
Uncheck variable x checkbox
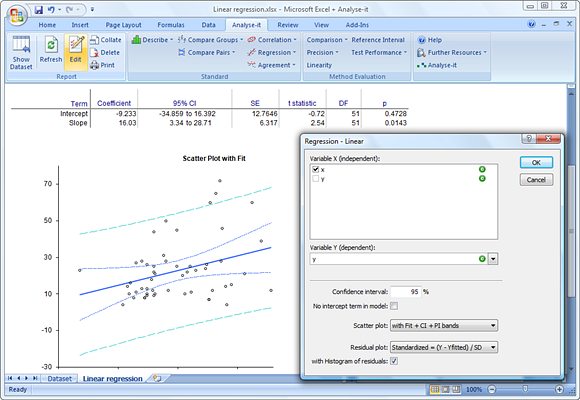click(316, 169)
